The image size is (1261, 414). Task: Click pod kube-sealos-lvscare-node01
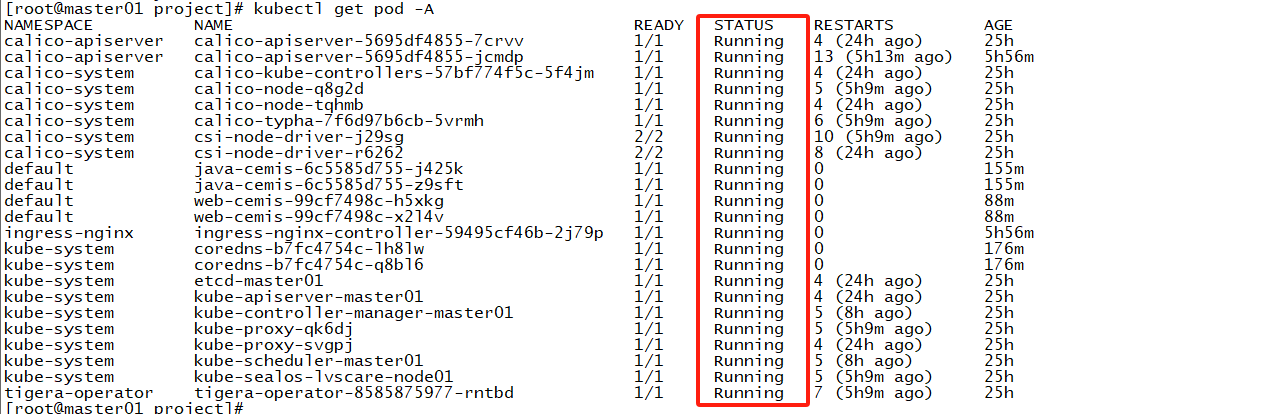[324, 377]
